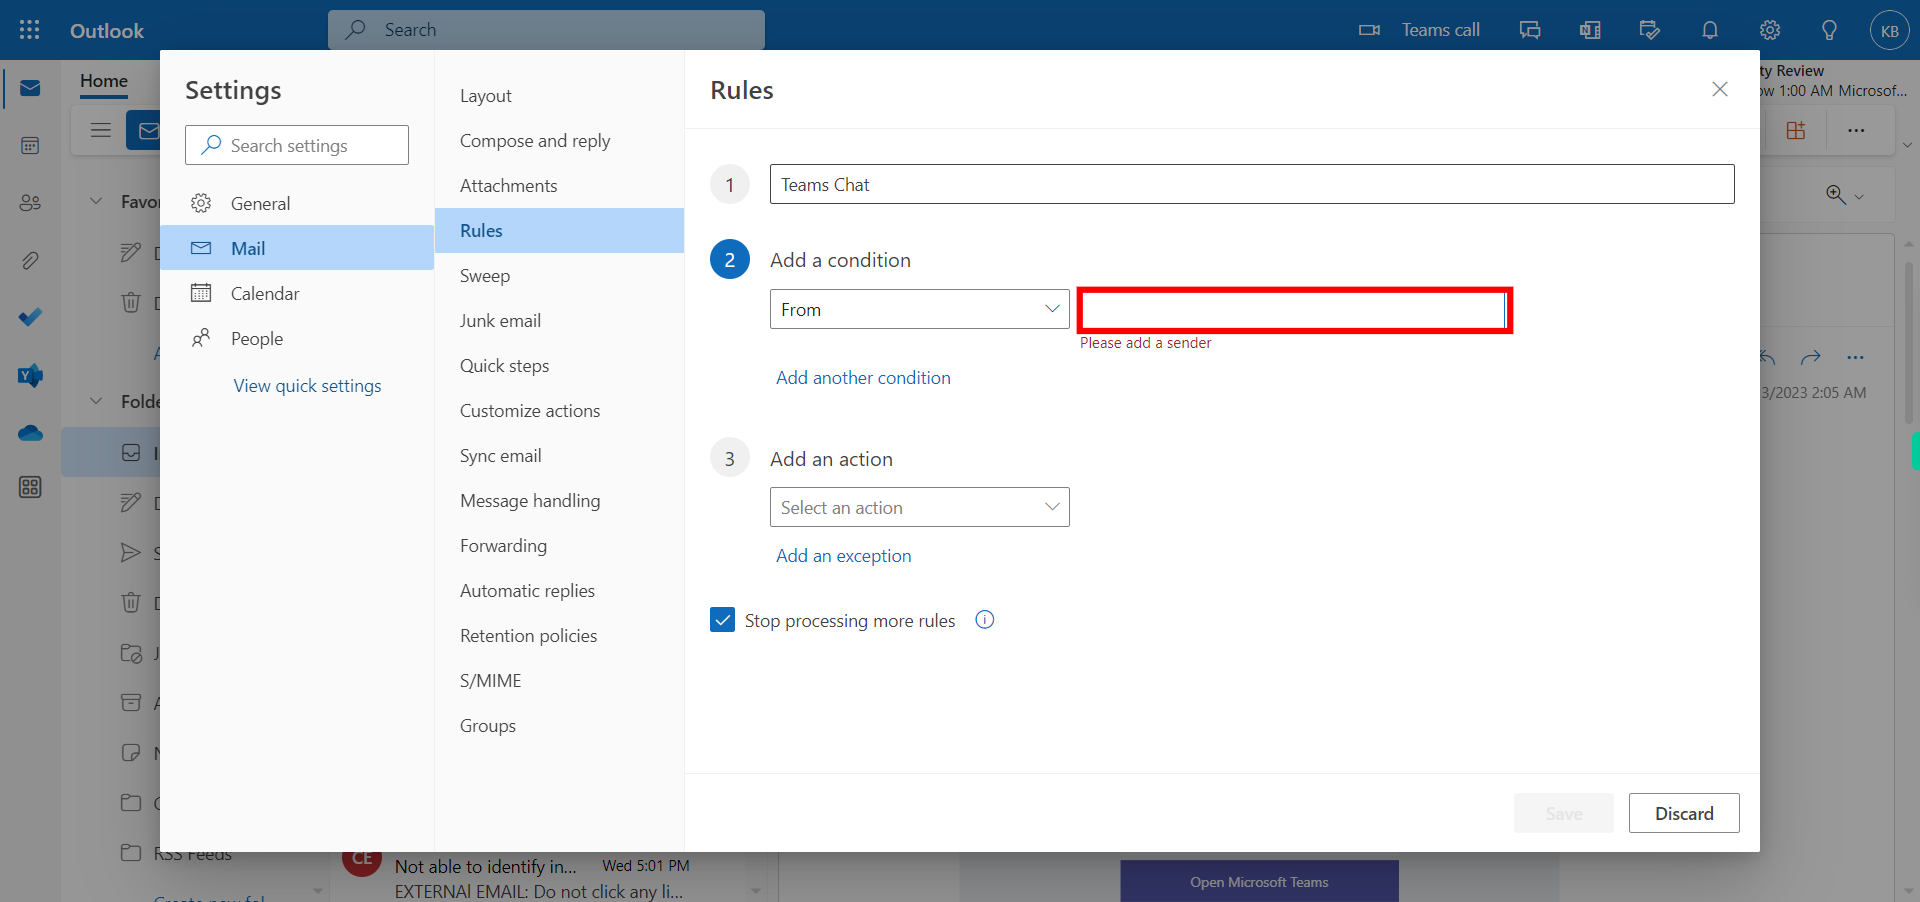Toggle Stop processing more rules checkbox
1920x902 pixels.
722,620
